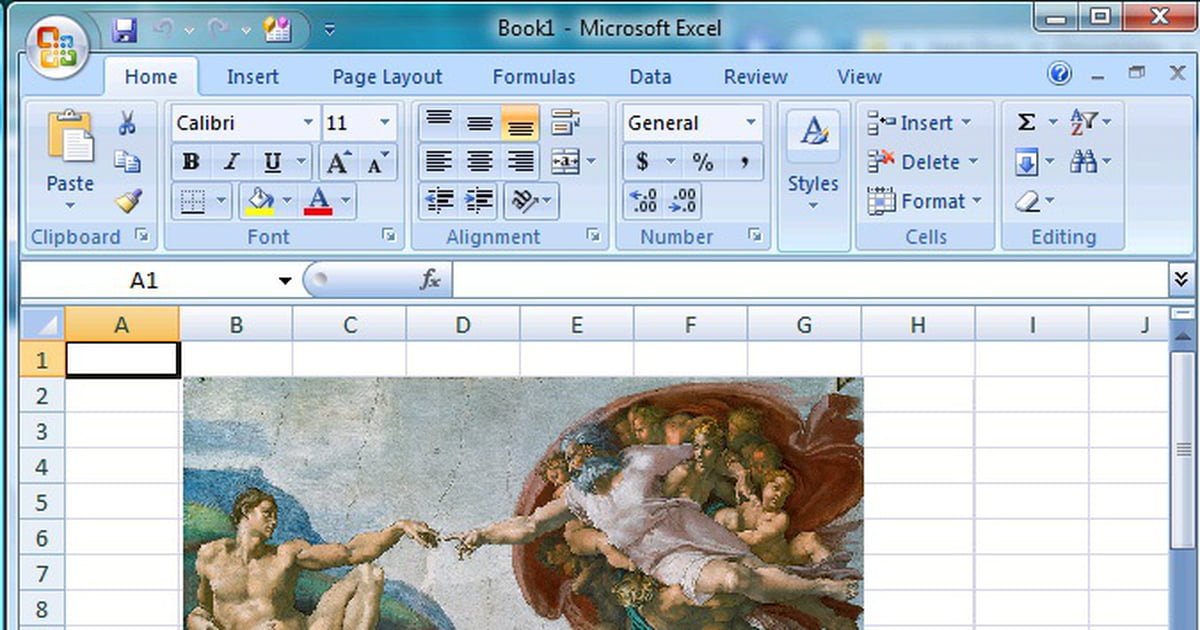
Task: Click the Select All corner button
Action: (42, 324)
